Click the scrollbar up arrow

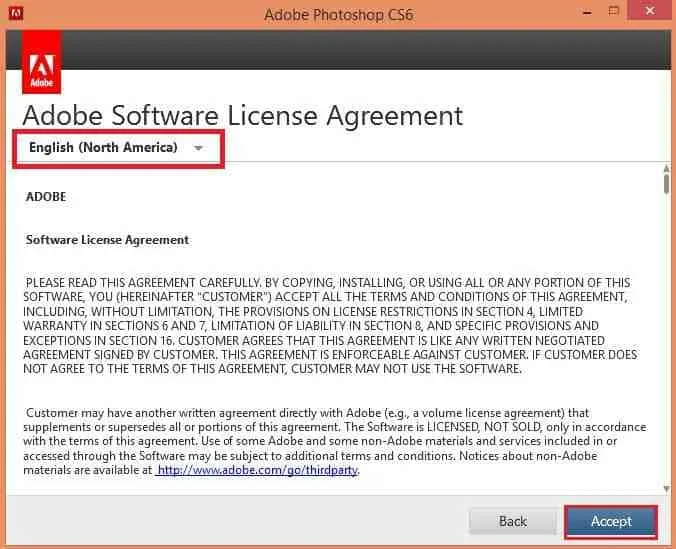(667, 168)
